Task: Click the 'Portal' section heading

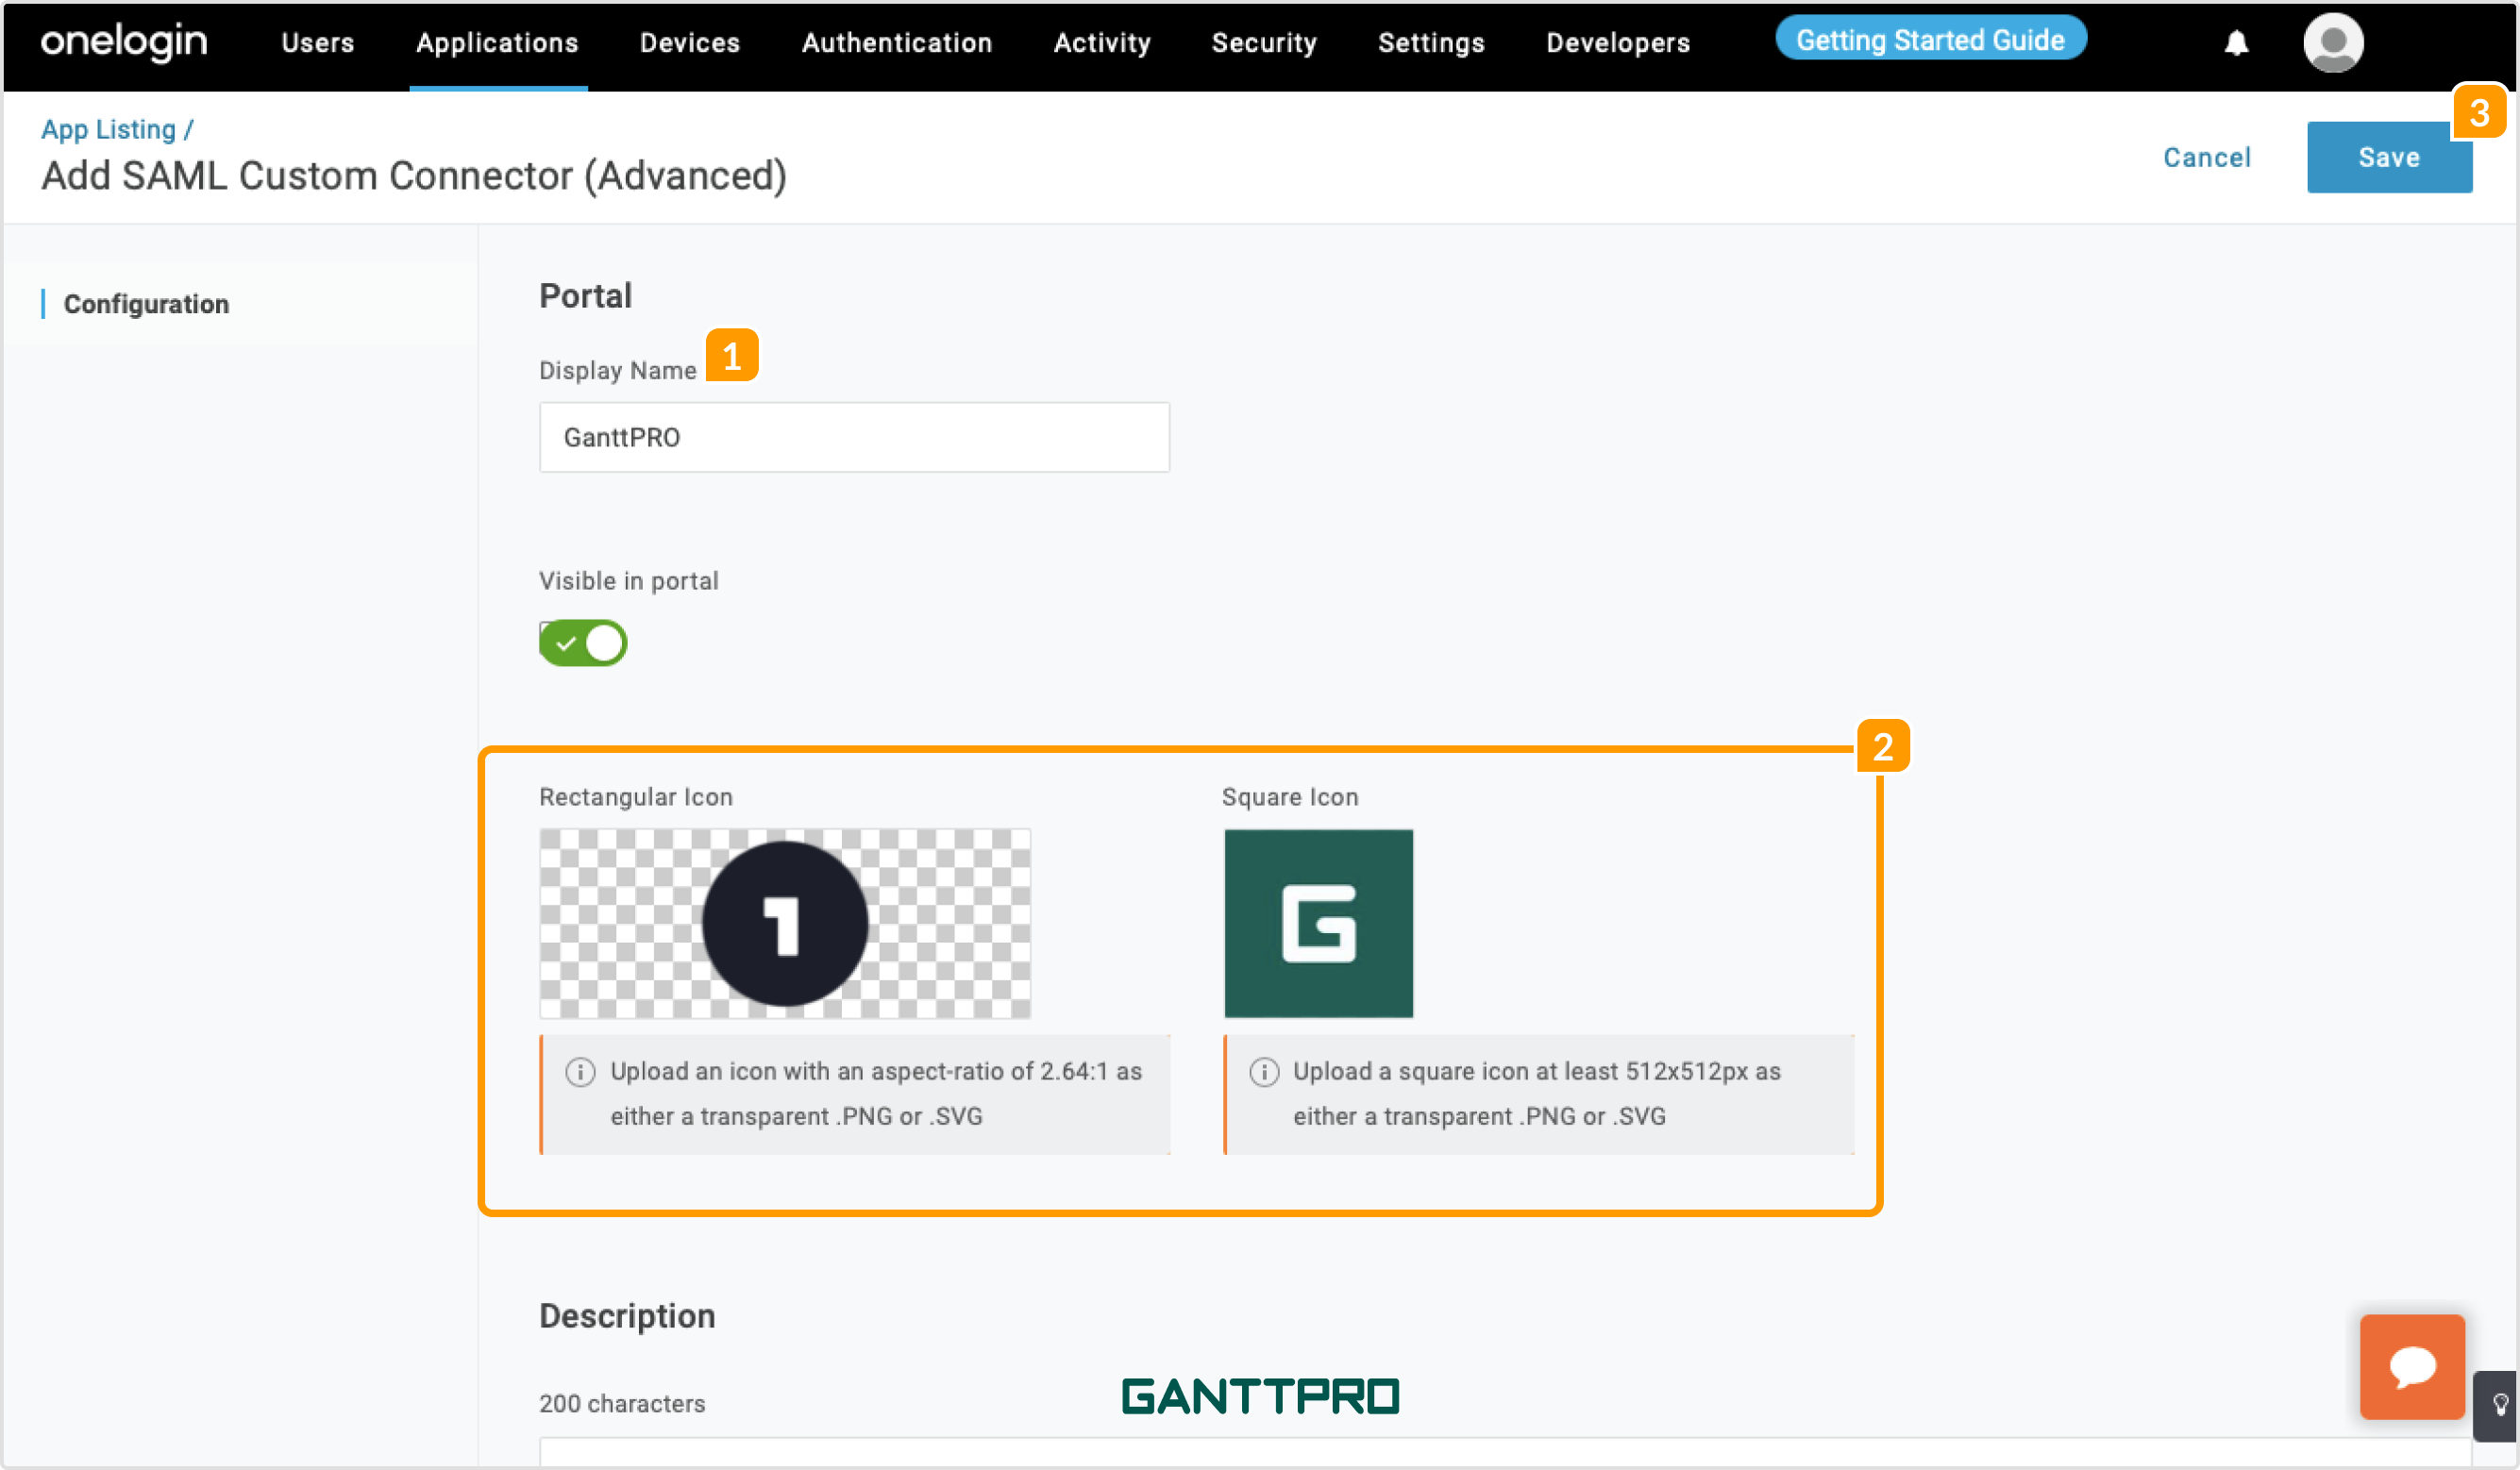Action: click(585, 295)
